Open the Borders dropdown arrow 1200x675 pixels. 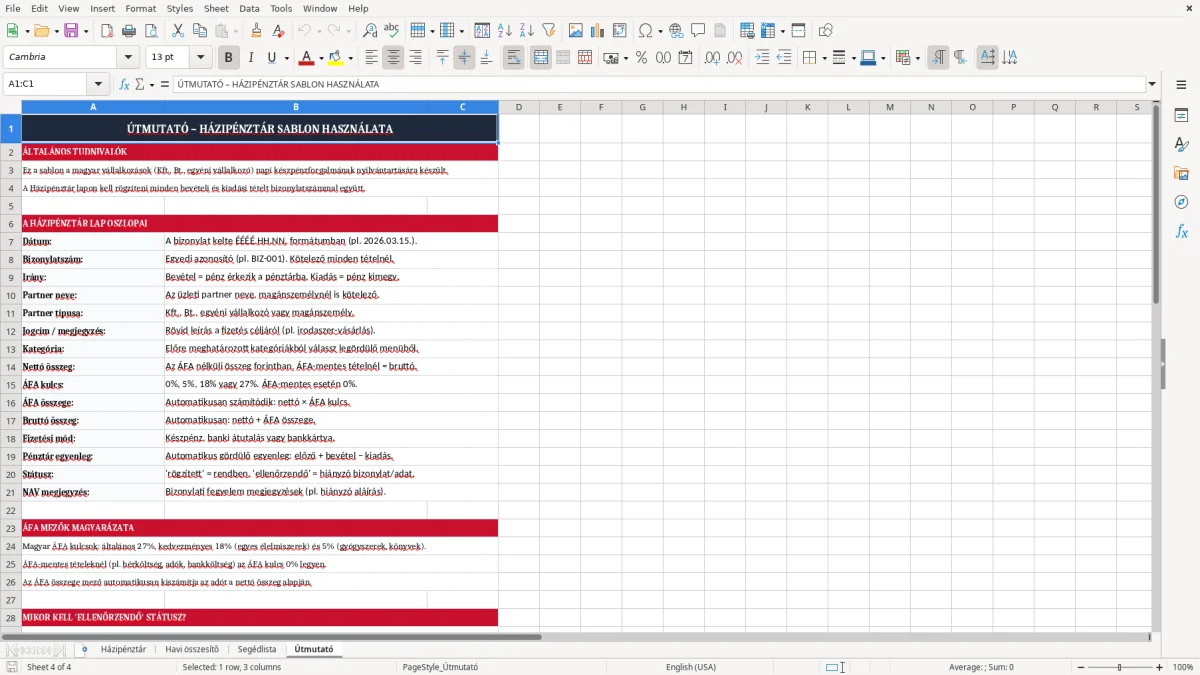[824, 58]
